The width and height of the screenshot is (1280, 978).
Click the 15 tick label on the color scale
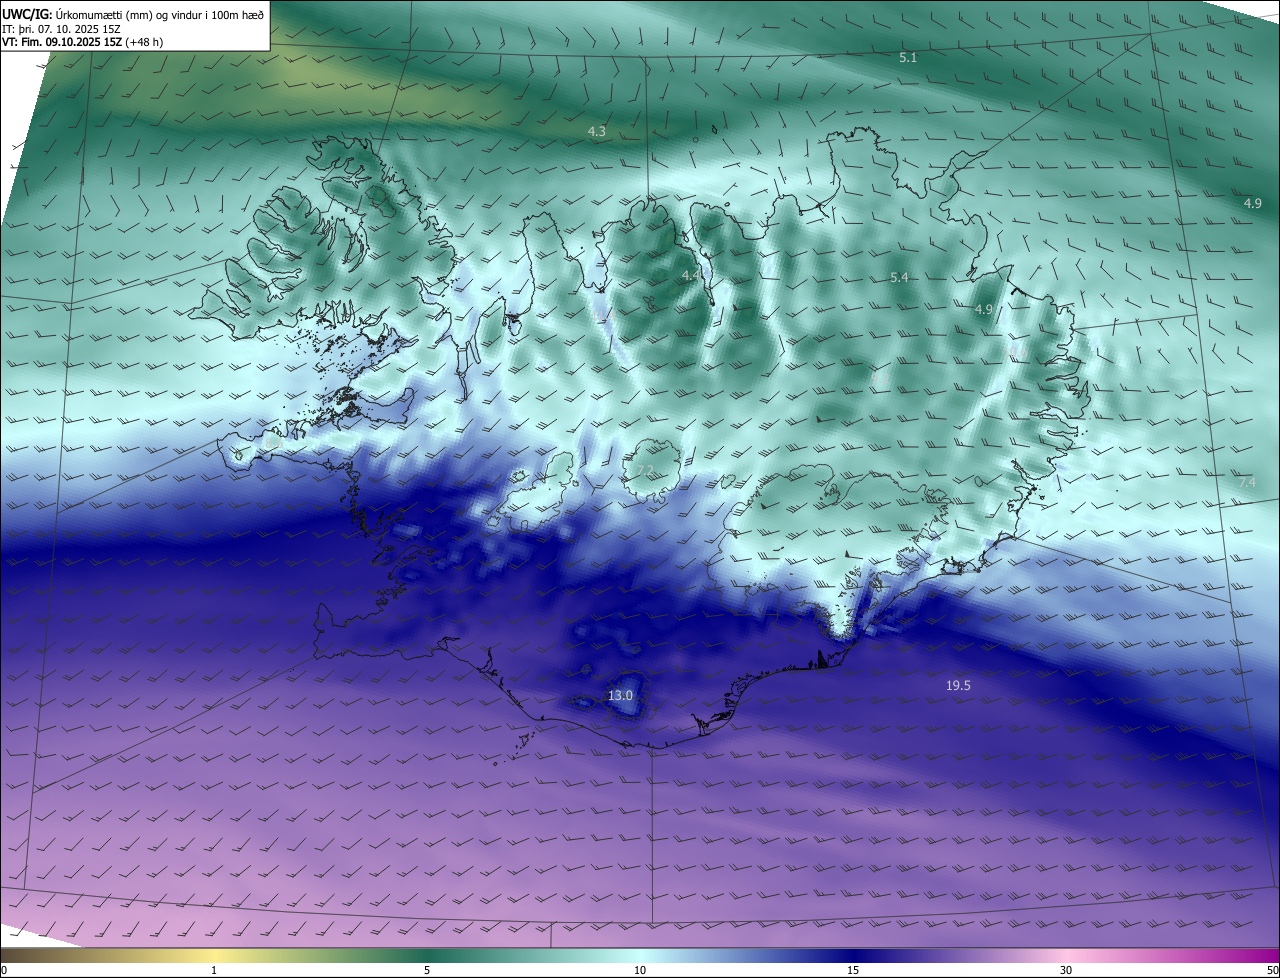coord(853,970)
